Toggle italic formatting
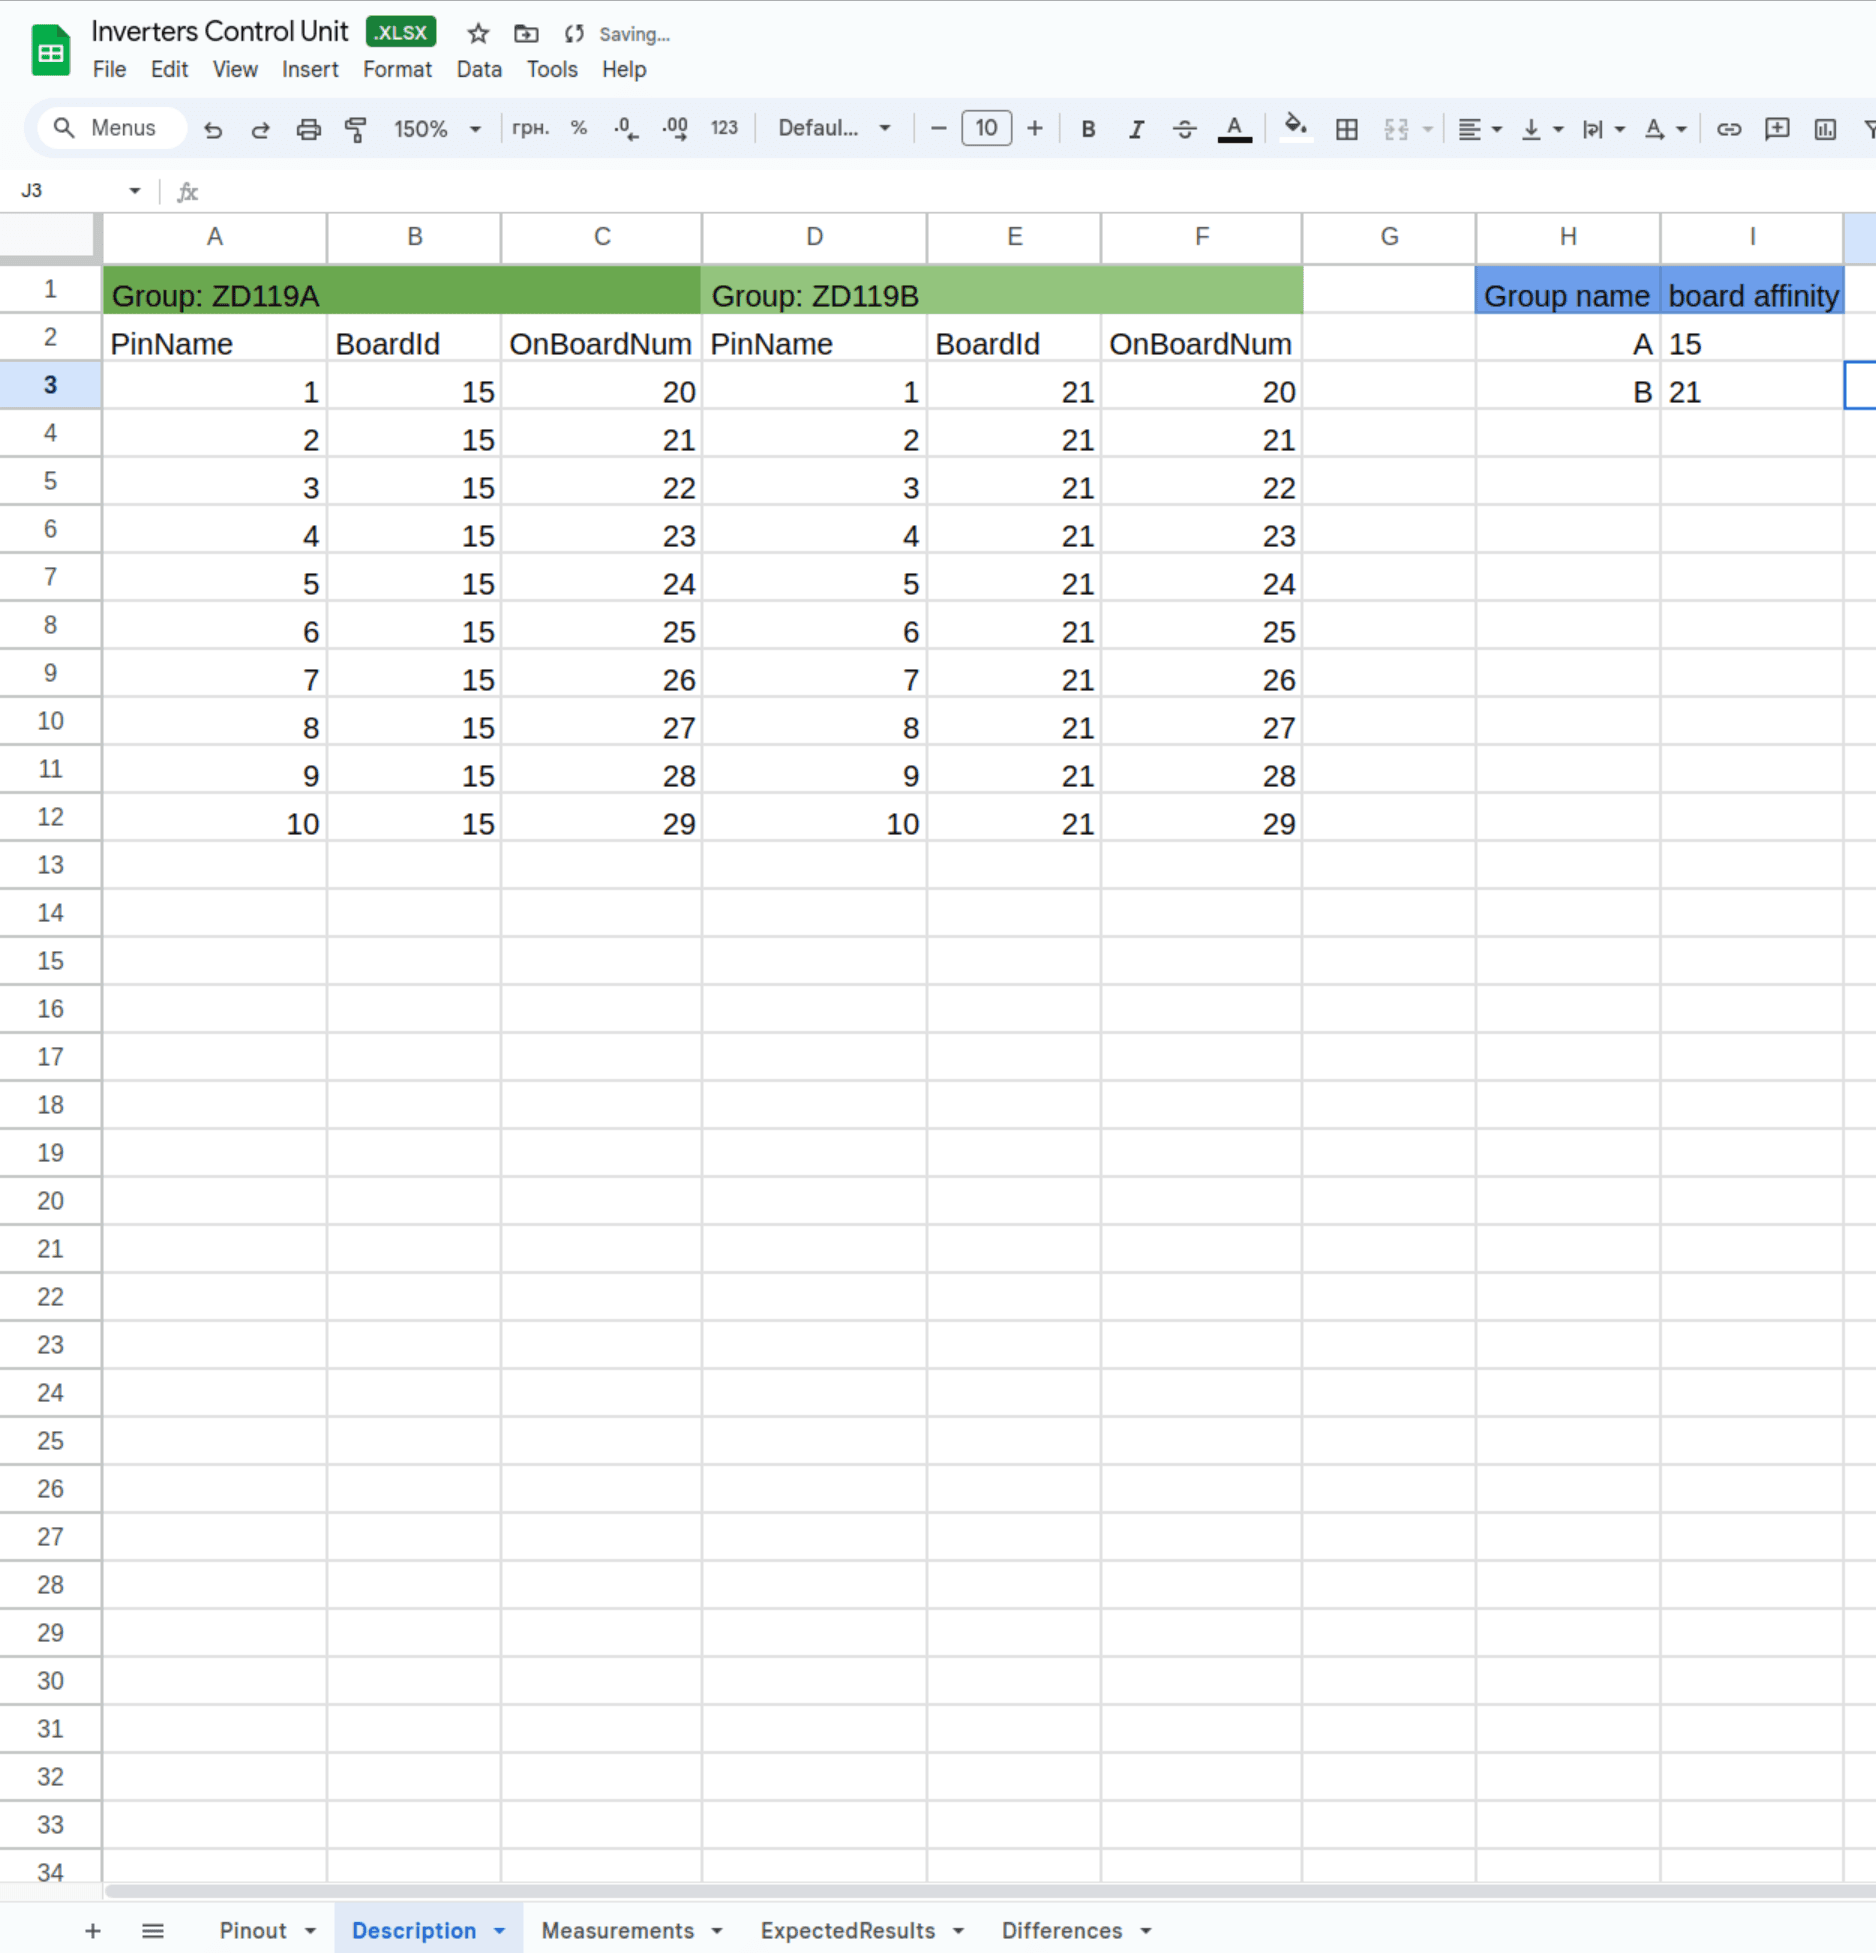Image resolution: width=1876 pixels, height=1953 pixels. [1137, 129]
